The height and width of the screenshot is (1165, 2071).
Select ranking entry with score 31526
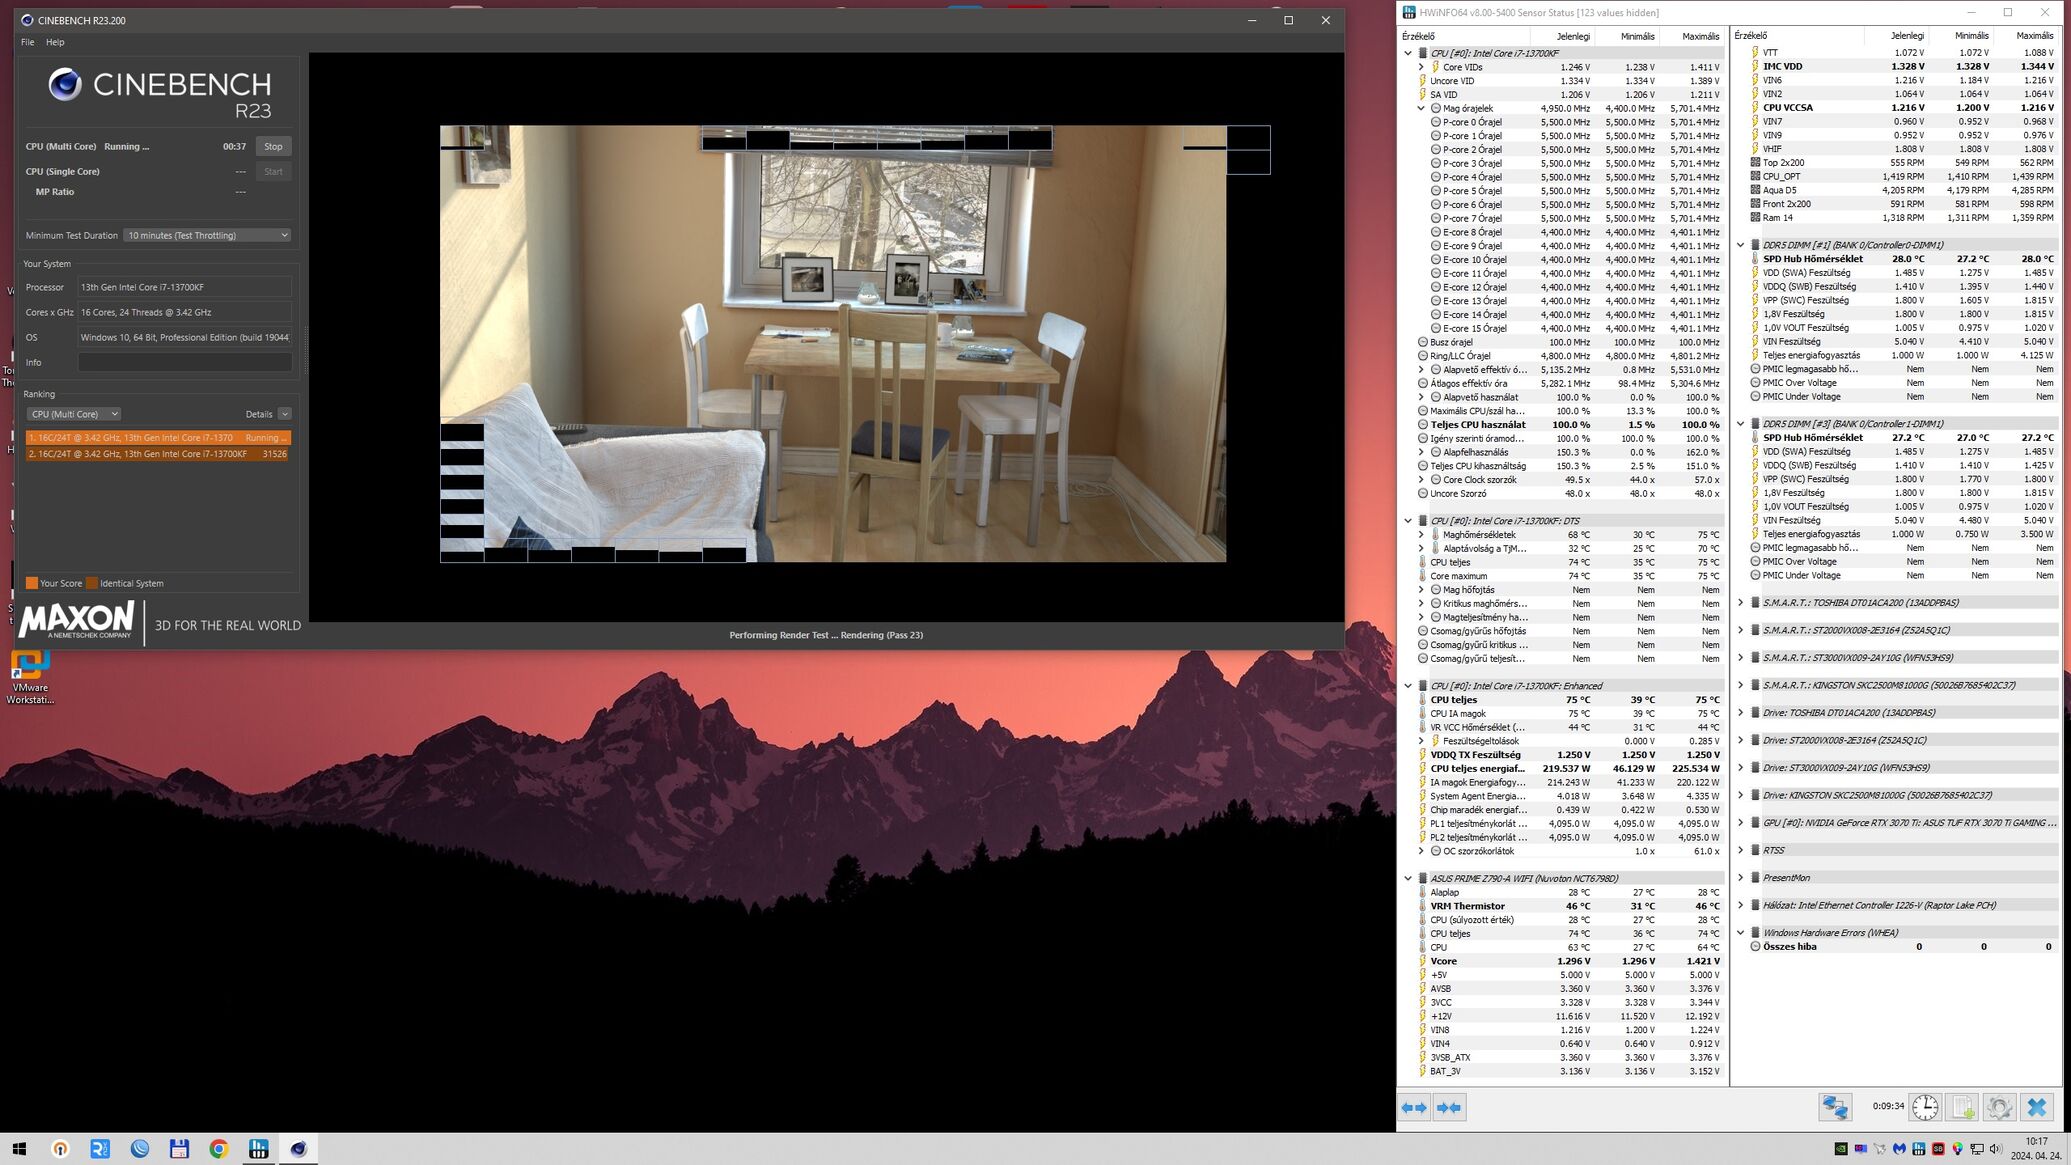pos(158,454)
